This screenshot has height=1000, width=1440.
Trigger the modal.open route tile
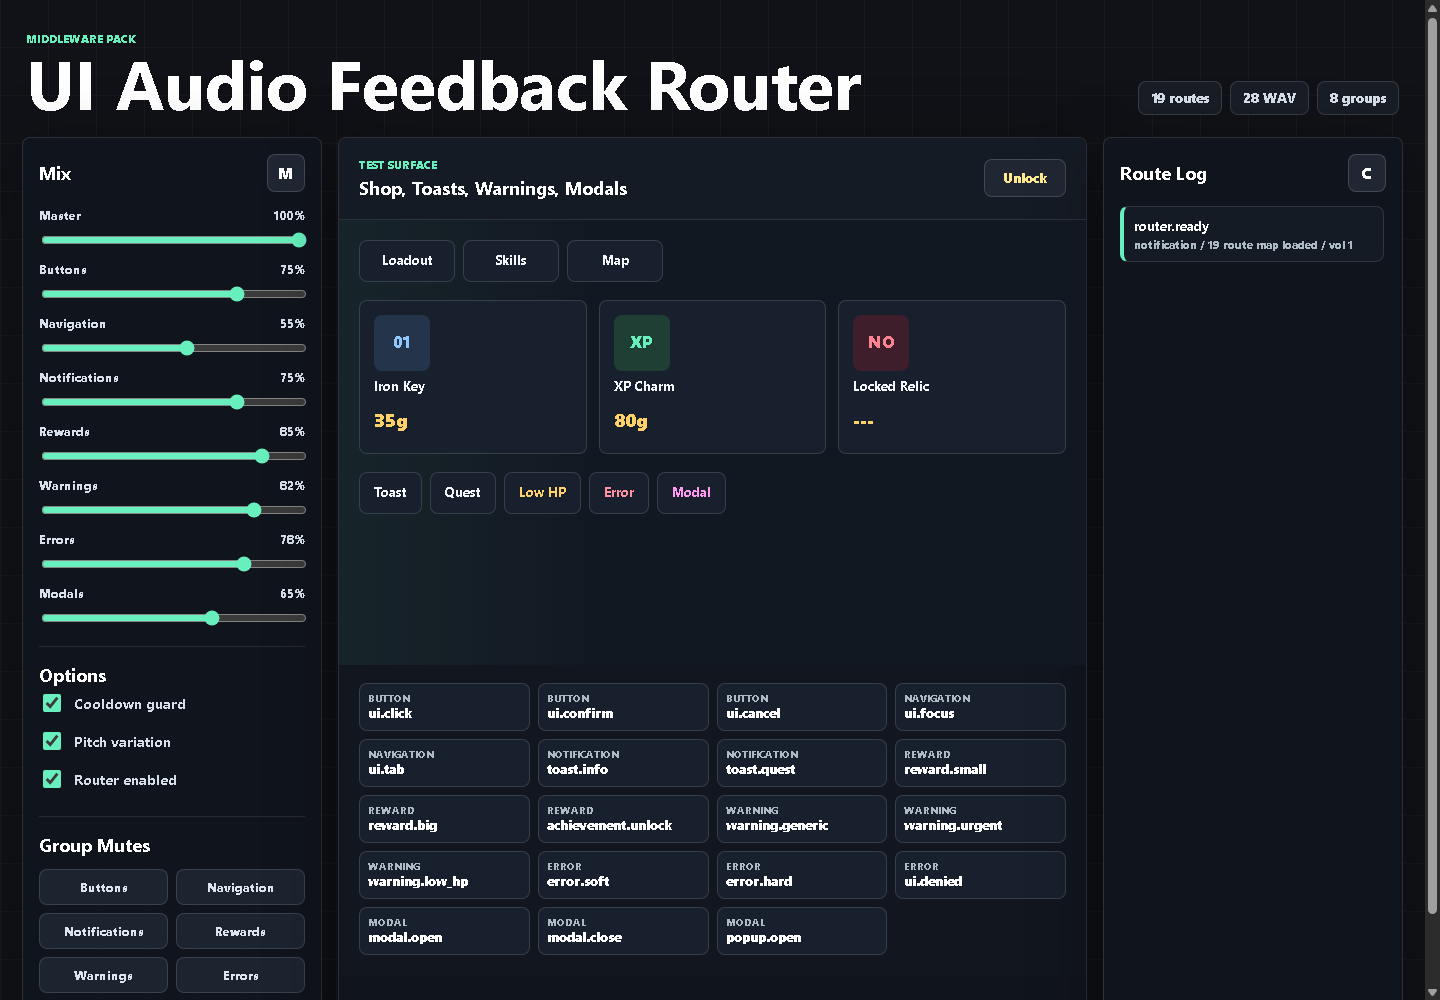click(x=444, y=931)
